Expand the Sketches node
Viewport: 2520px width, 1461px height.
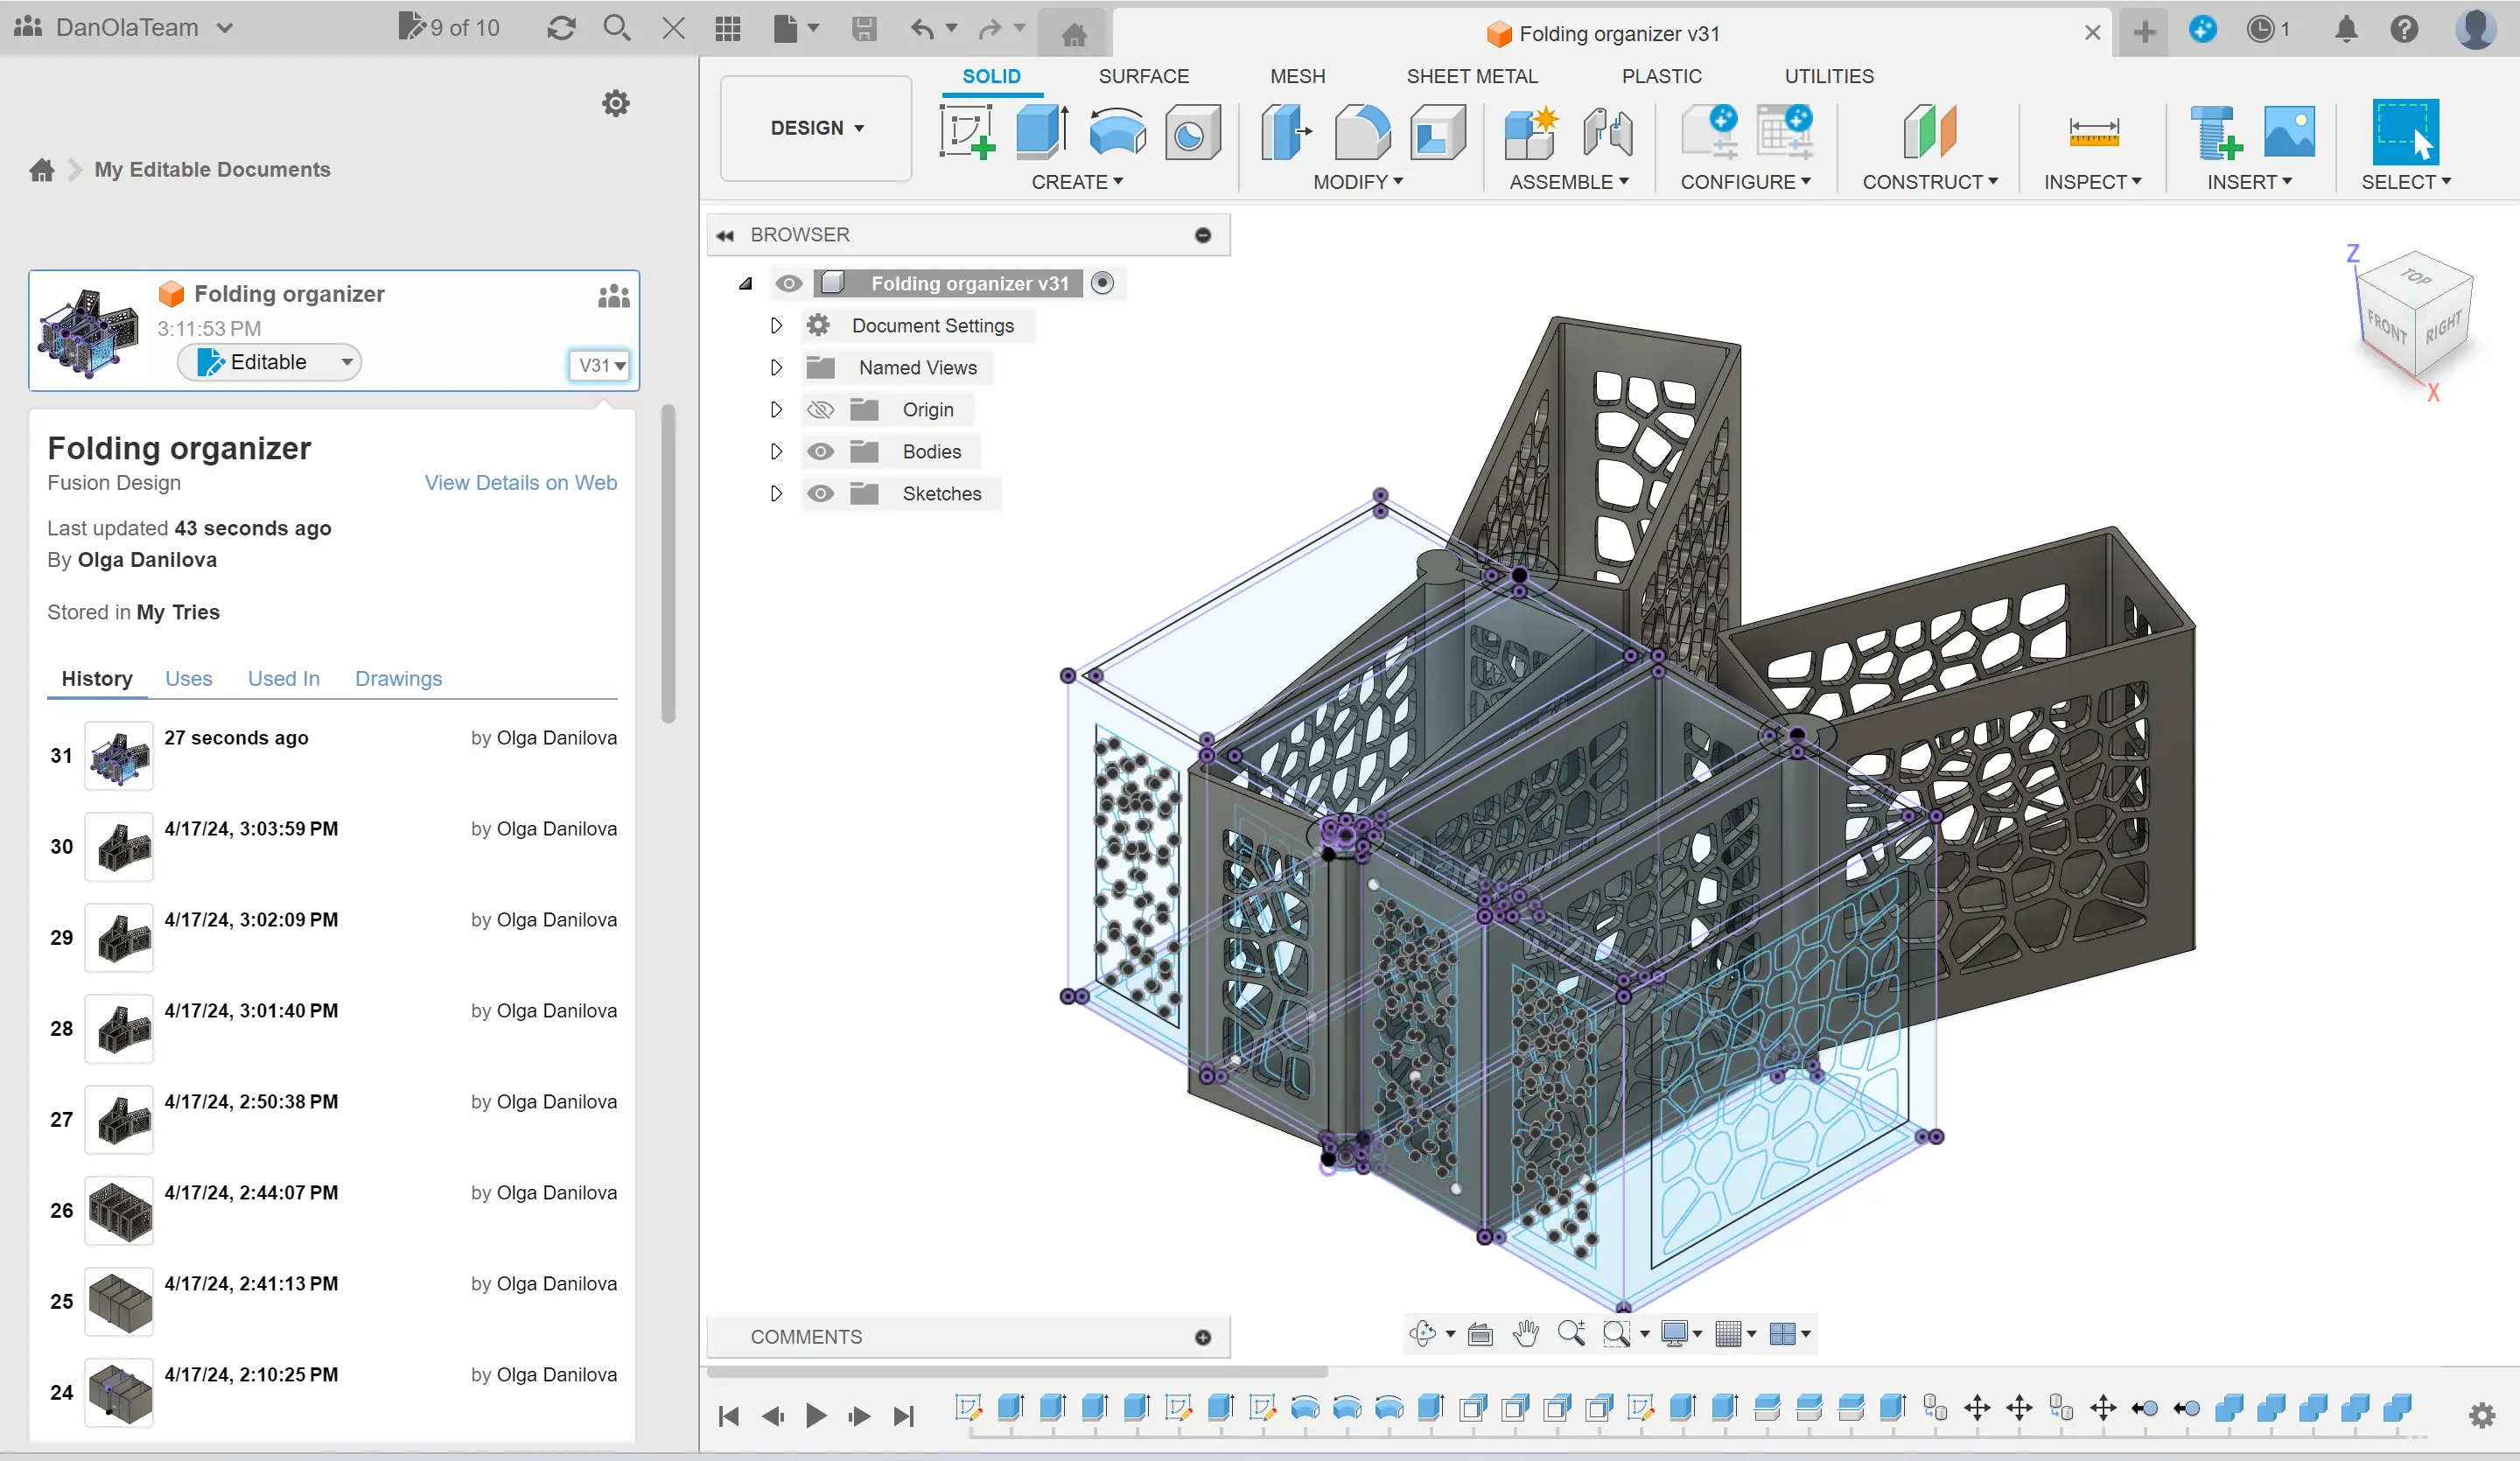pos(776,493)
